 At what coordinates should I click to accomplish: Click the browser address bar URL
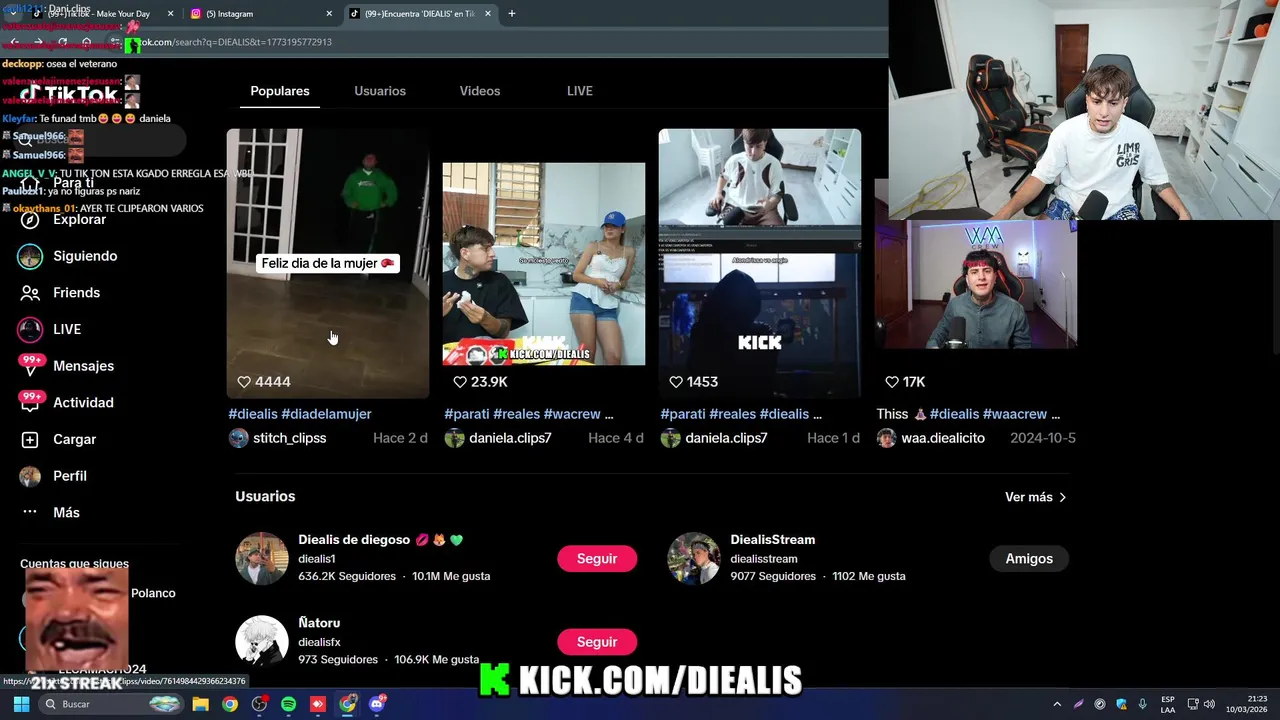pyautogui.click(x=235, y=42)
